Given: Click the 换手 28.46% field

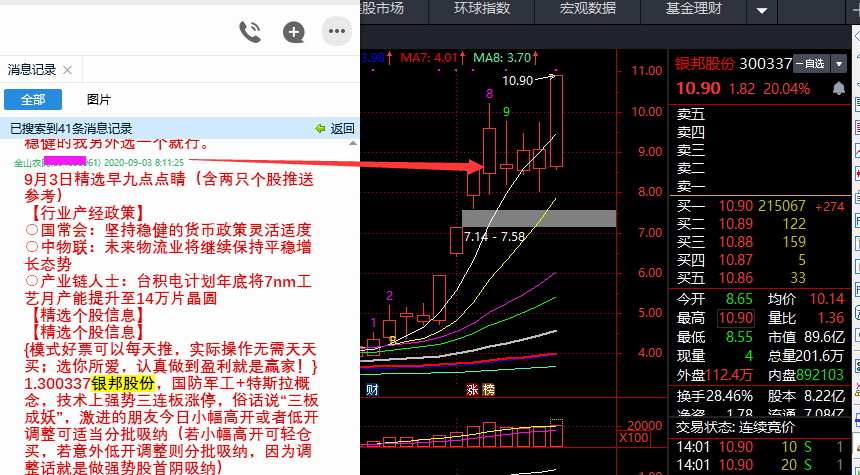Looking at the screenshot, I should (x=715, y=396).
